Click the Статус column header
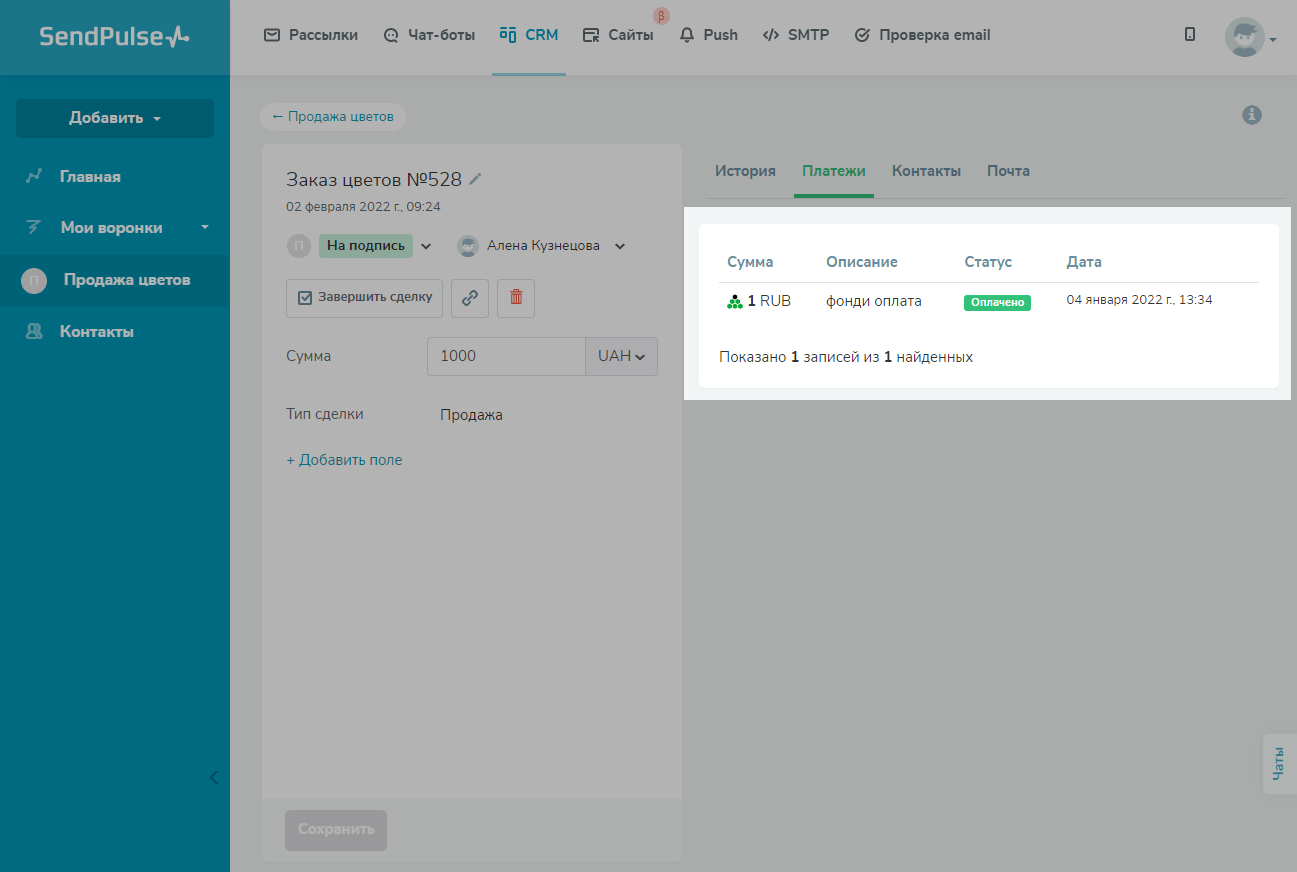Viewport: 1297px width, 872px height. pyautogui.click(x=988, y=262)
